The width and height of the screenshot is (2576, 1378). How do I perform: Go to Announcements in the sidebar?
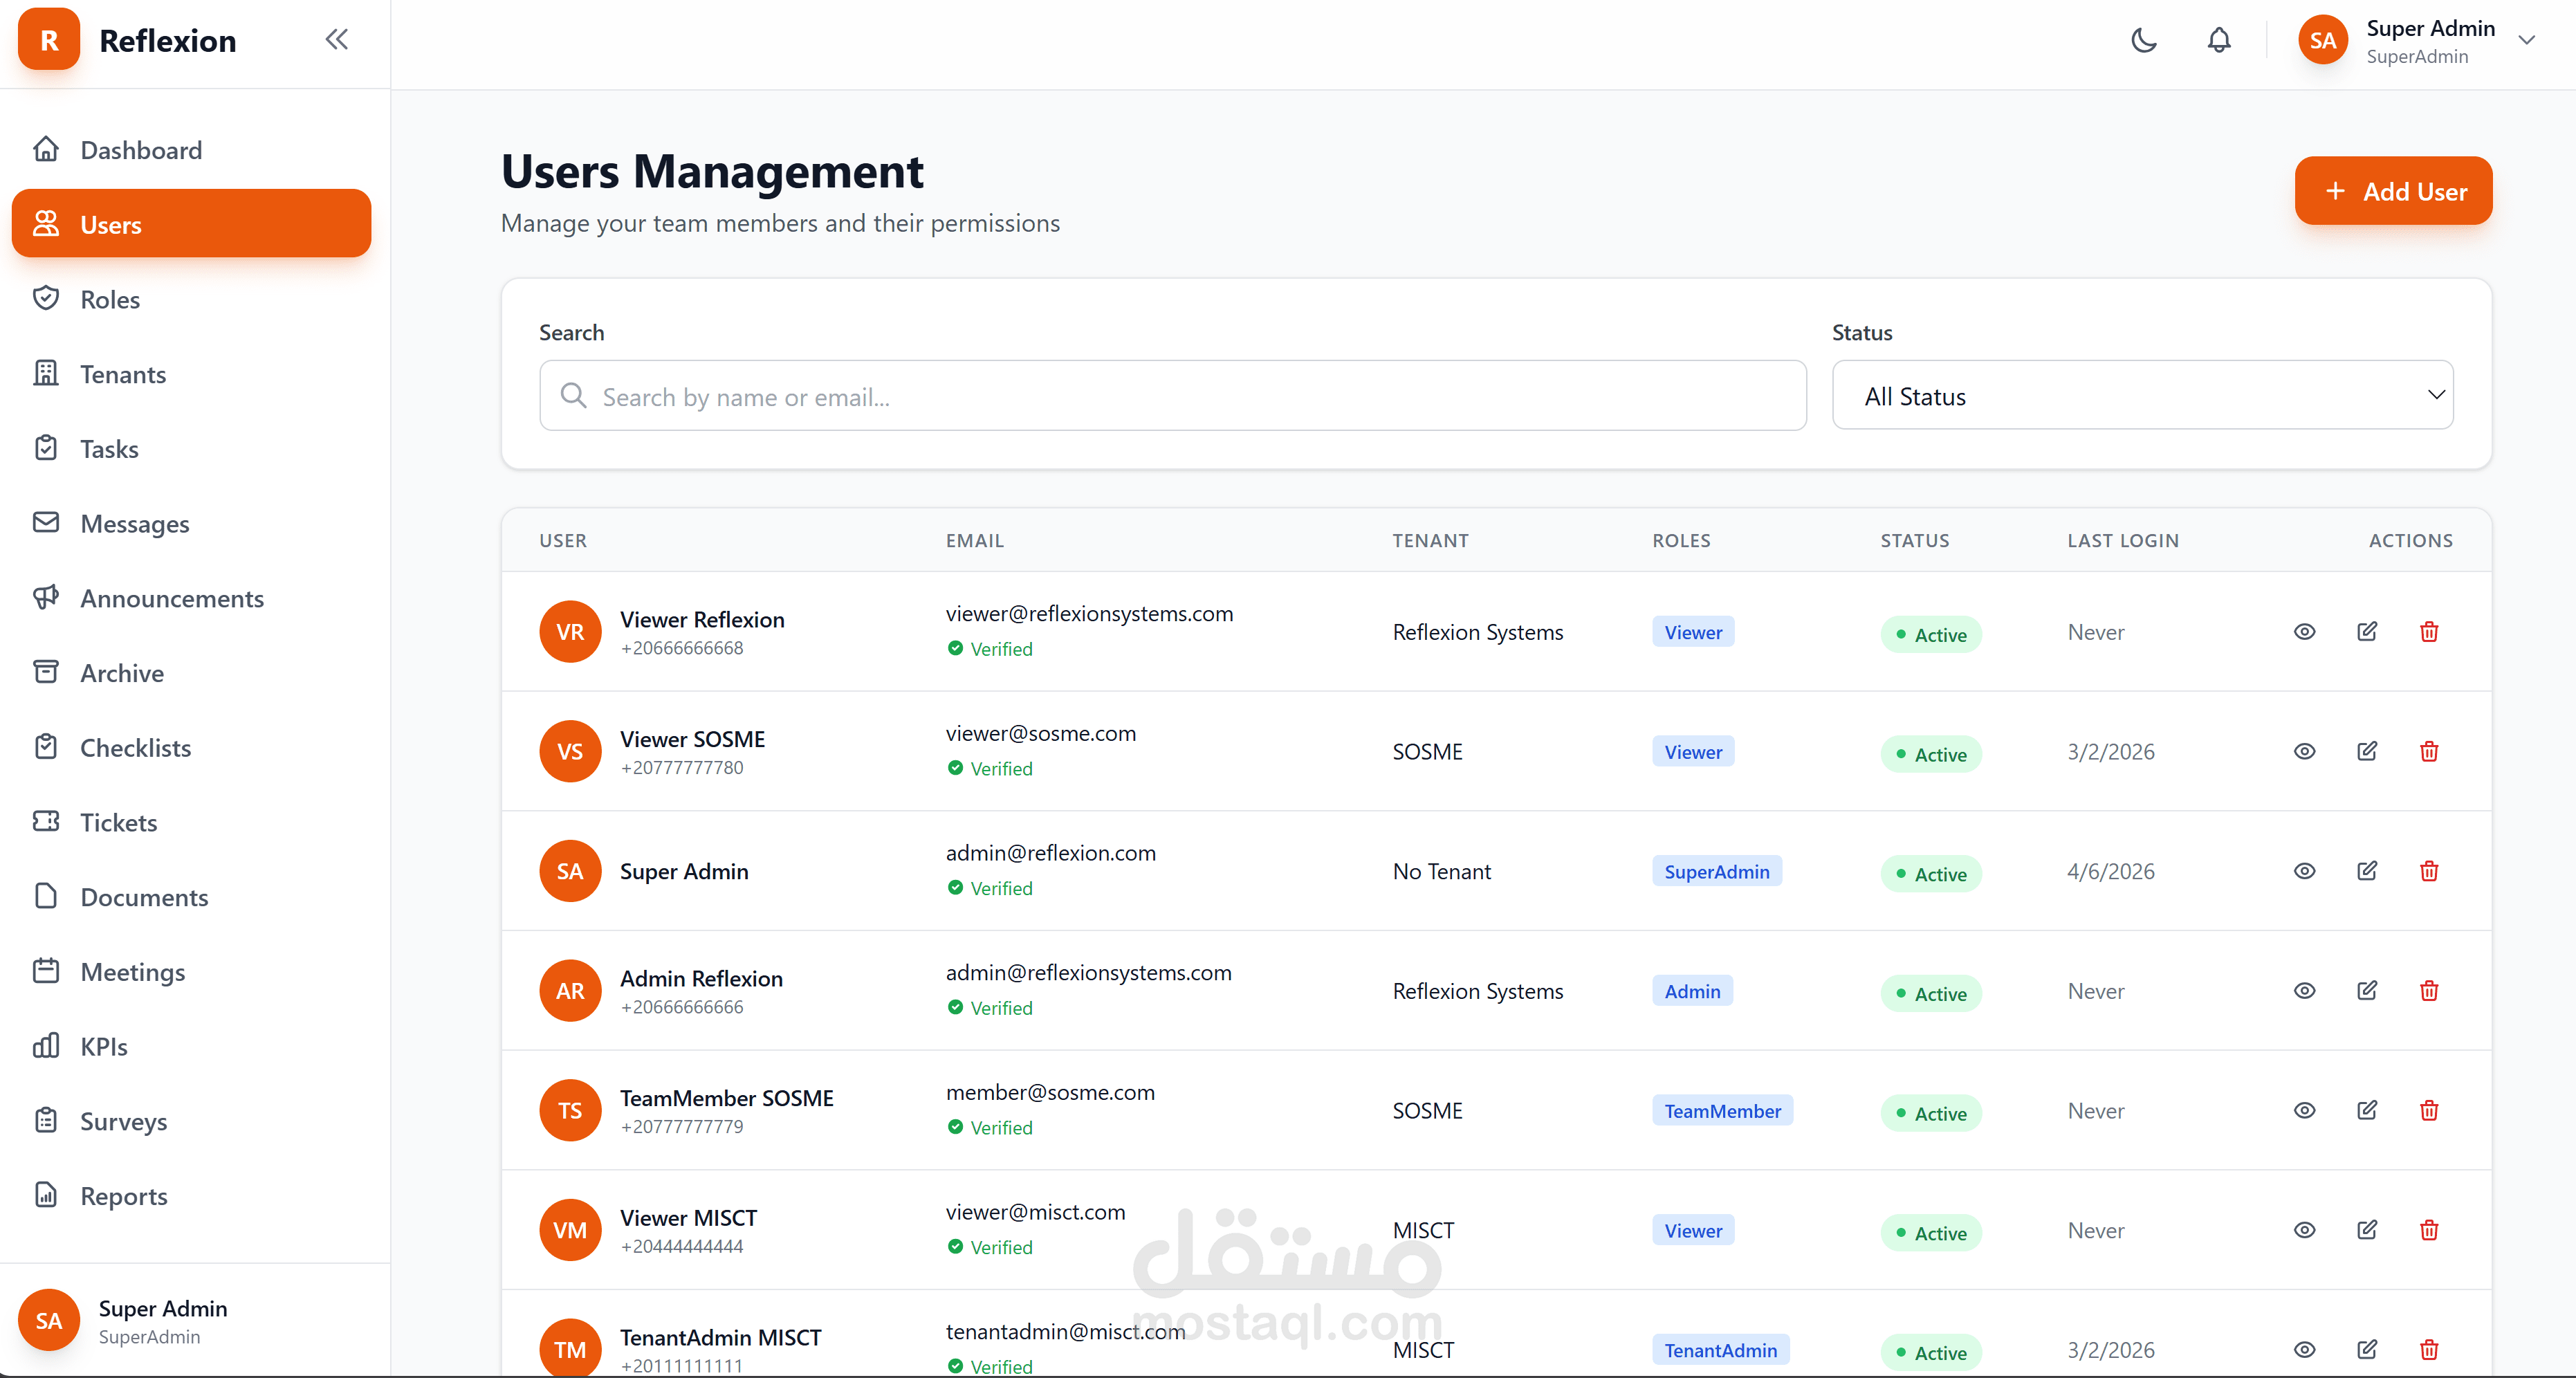(171, 598)
